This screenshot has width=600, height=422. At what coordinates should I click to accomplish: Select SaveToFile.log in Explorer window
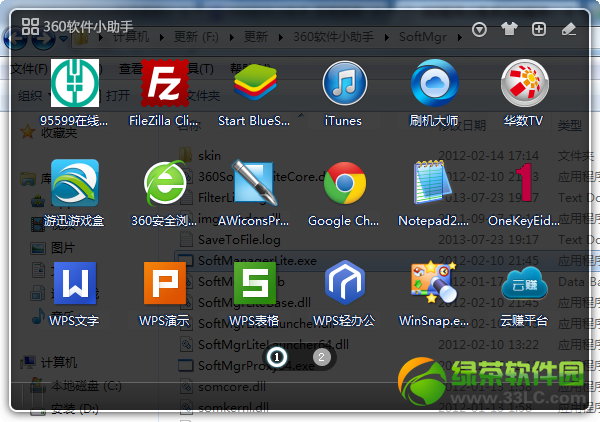point(239,240)
